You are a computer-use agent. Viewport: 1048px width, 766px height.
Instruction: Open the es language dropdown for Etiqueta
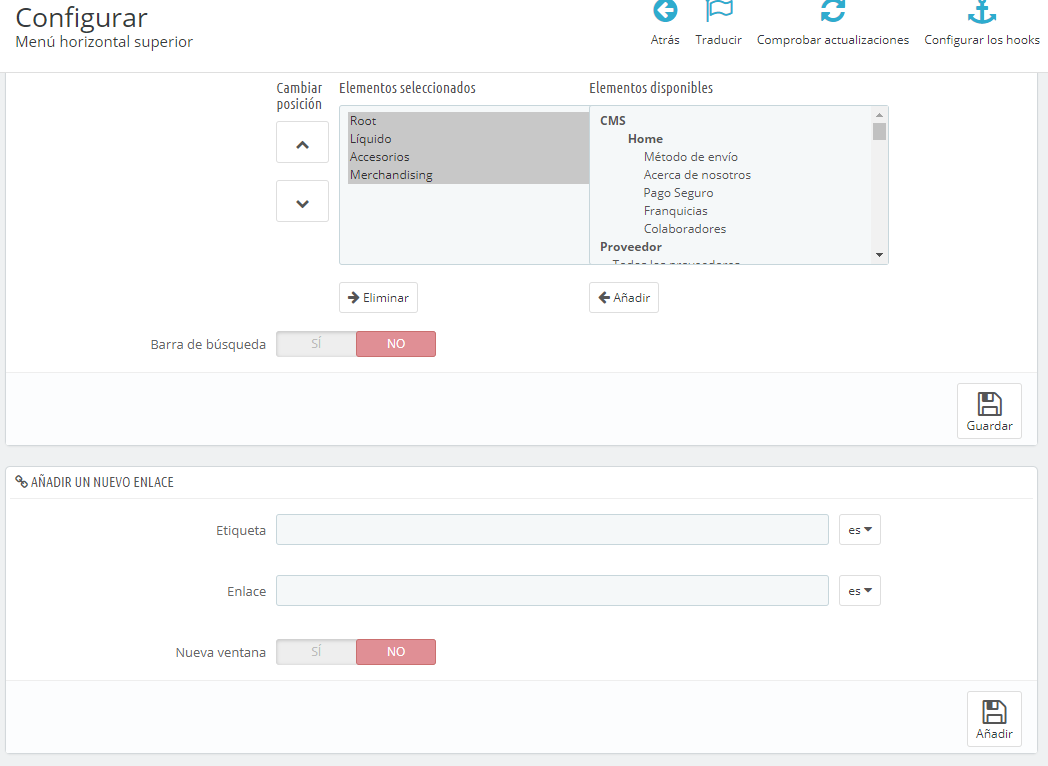(860, 530)
